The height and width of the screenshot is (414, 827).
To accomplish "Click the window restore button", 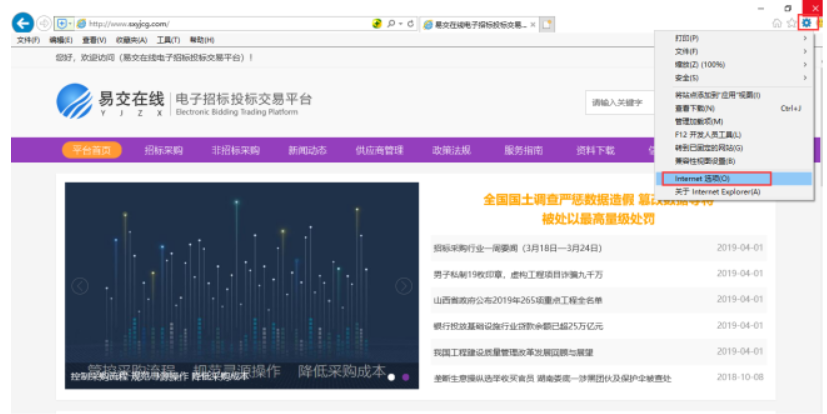I will (788, 8).
